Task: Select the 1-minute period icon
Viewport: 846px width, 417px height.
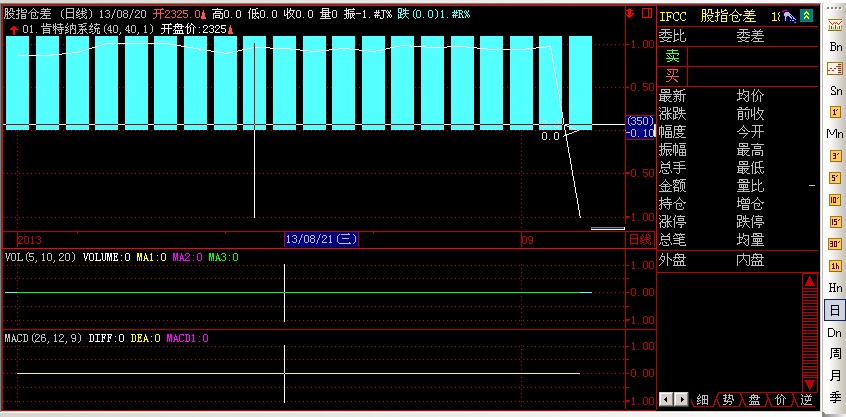Action: tap(834, 112)
